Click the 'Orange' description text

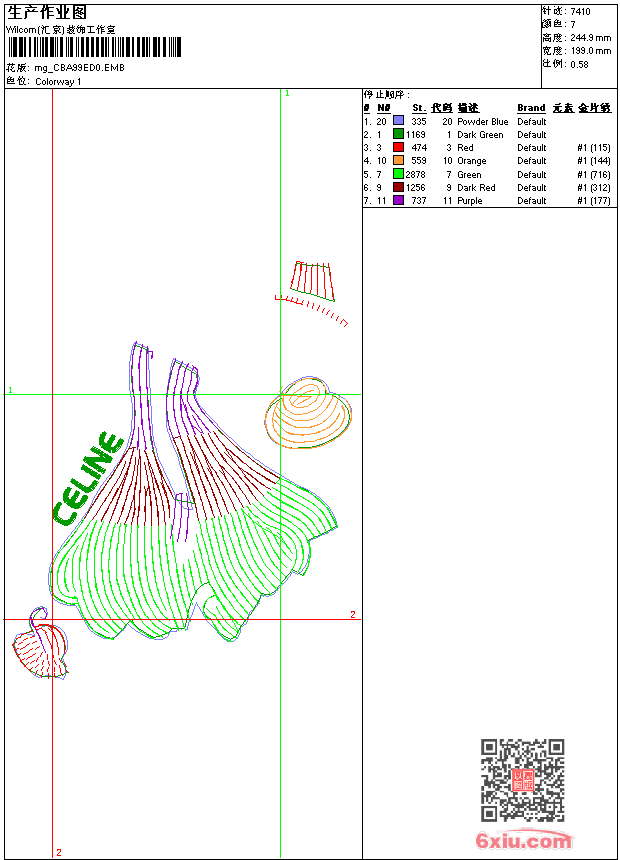pos(472,161)
